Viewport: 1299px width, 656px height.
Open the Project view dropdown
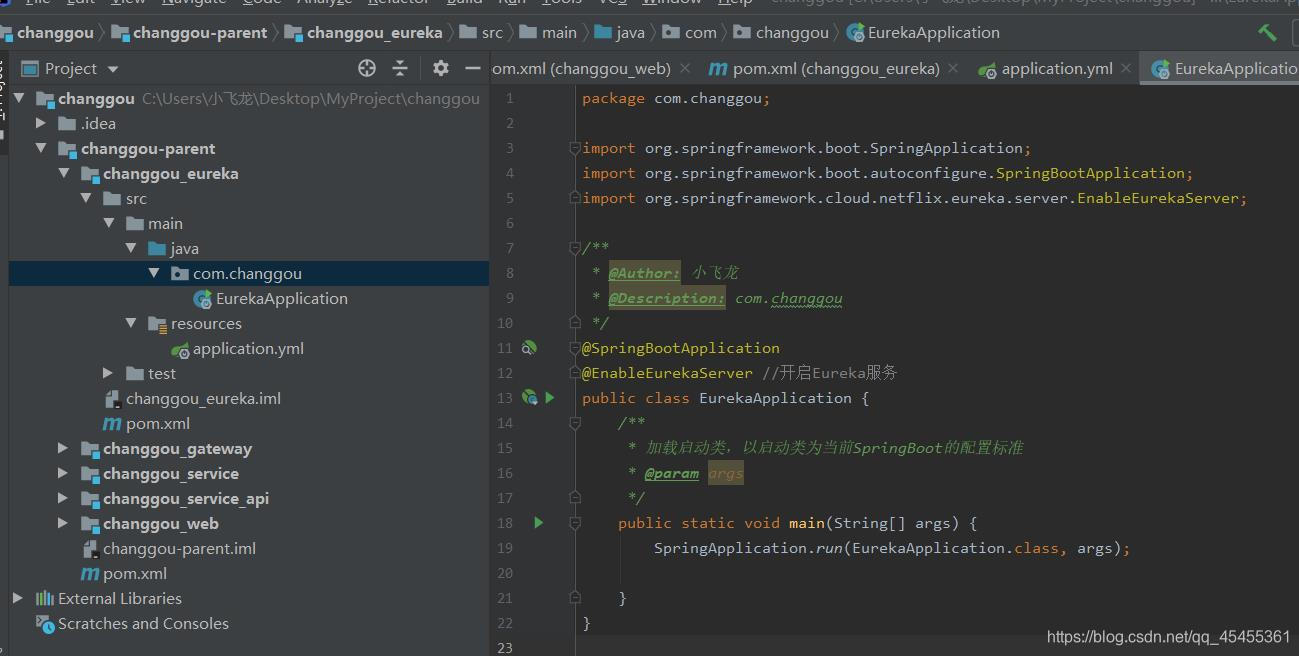[112, 69]
